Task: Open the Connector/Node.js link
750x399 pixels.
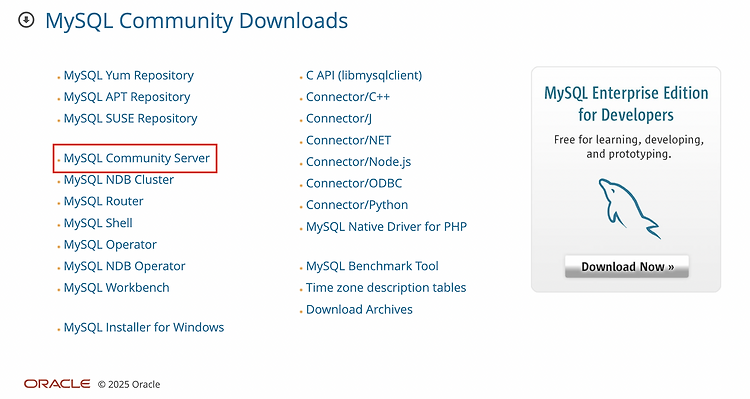Action: pos(358,162)
